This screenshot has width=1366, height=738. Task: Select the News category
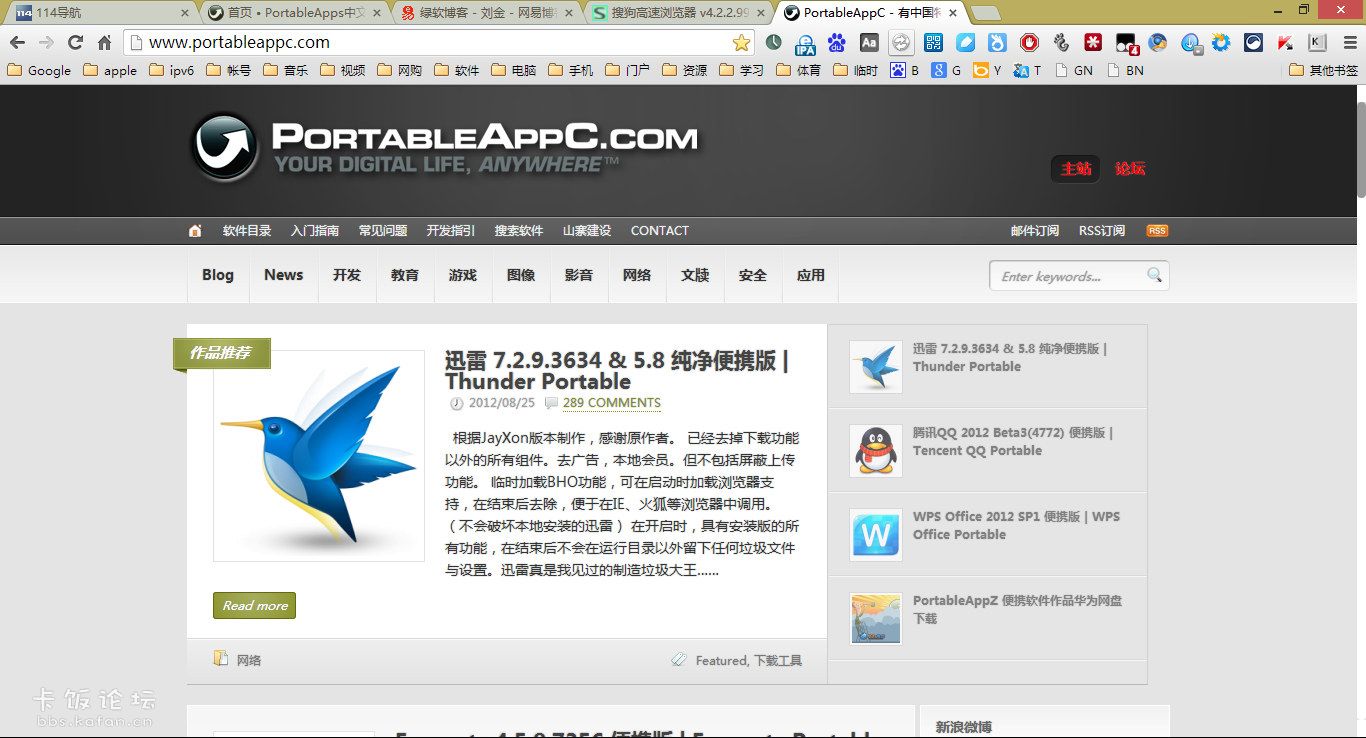tap(283, 275)
